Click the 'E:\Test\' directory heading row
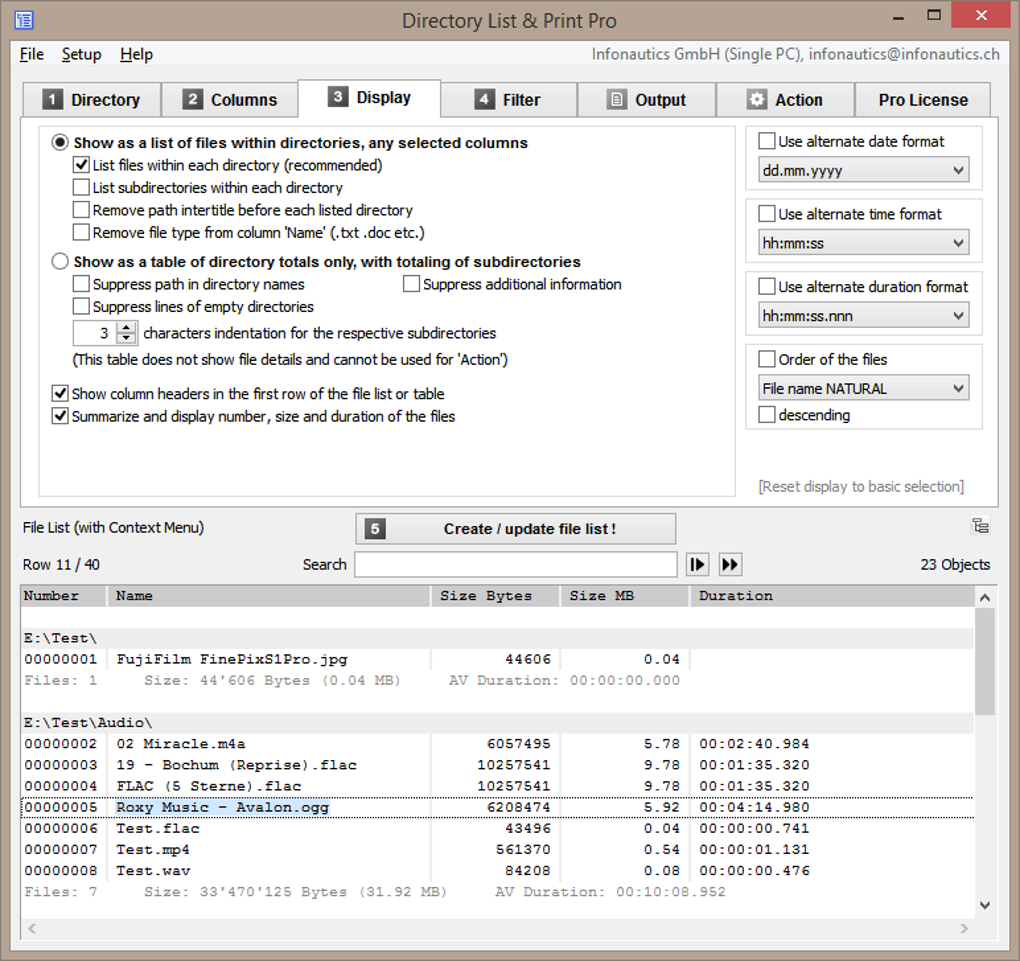The image size is (1020, 961). click(498, 638)
